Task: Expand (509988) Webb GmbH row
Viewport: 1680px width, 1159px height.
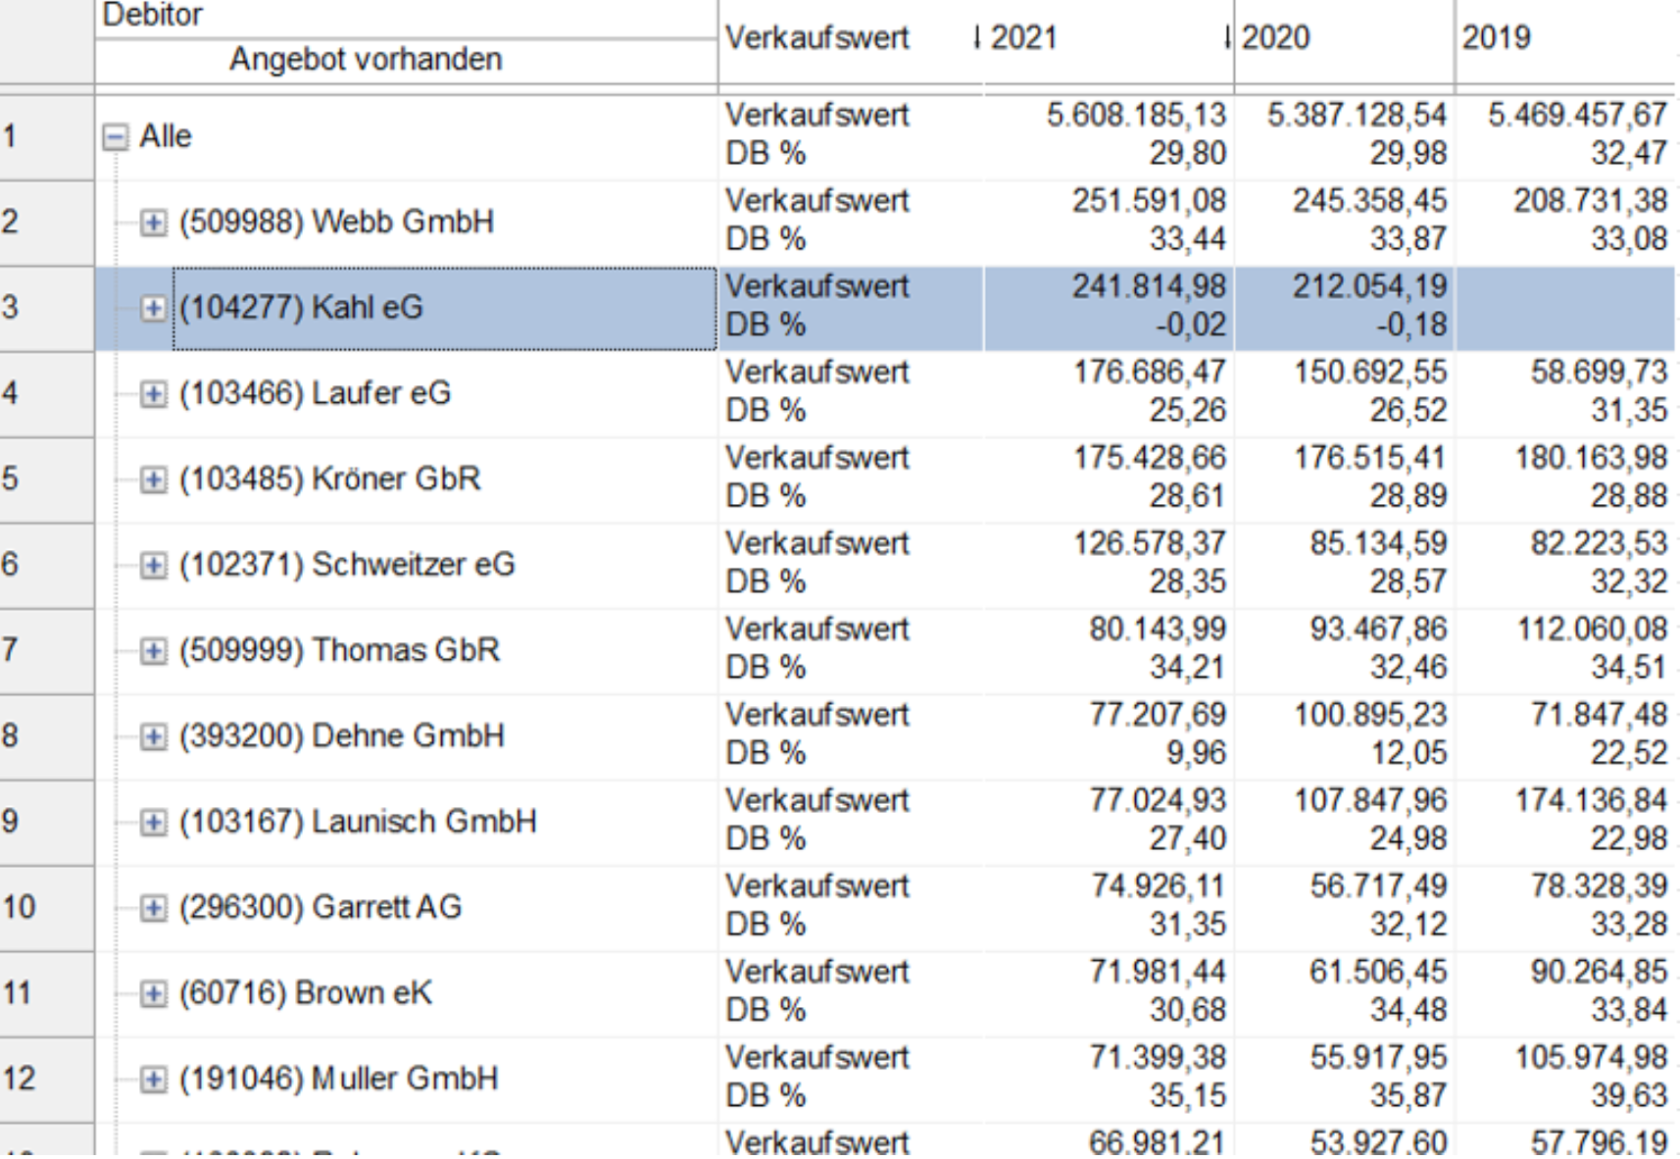Action: click(153, 222)
